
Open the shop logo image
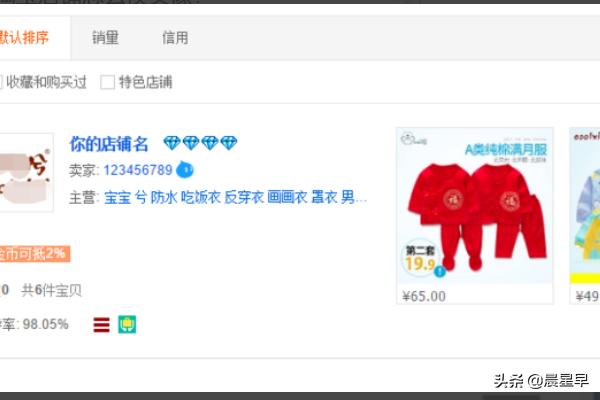[26, 172]
